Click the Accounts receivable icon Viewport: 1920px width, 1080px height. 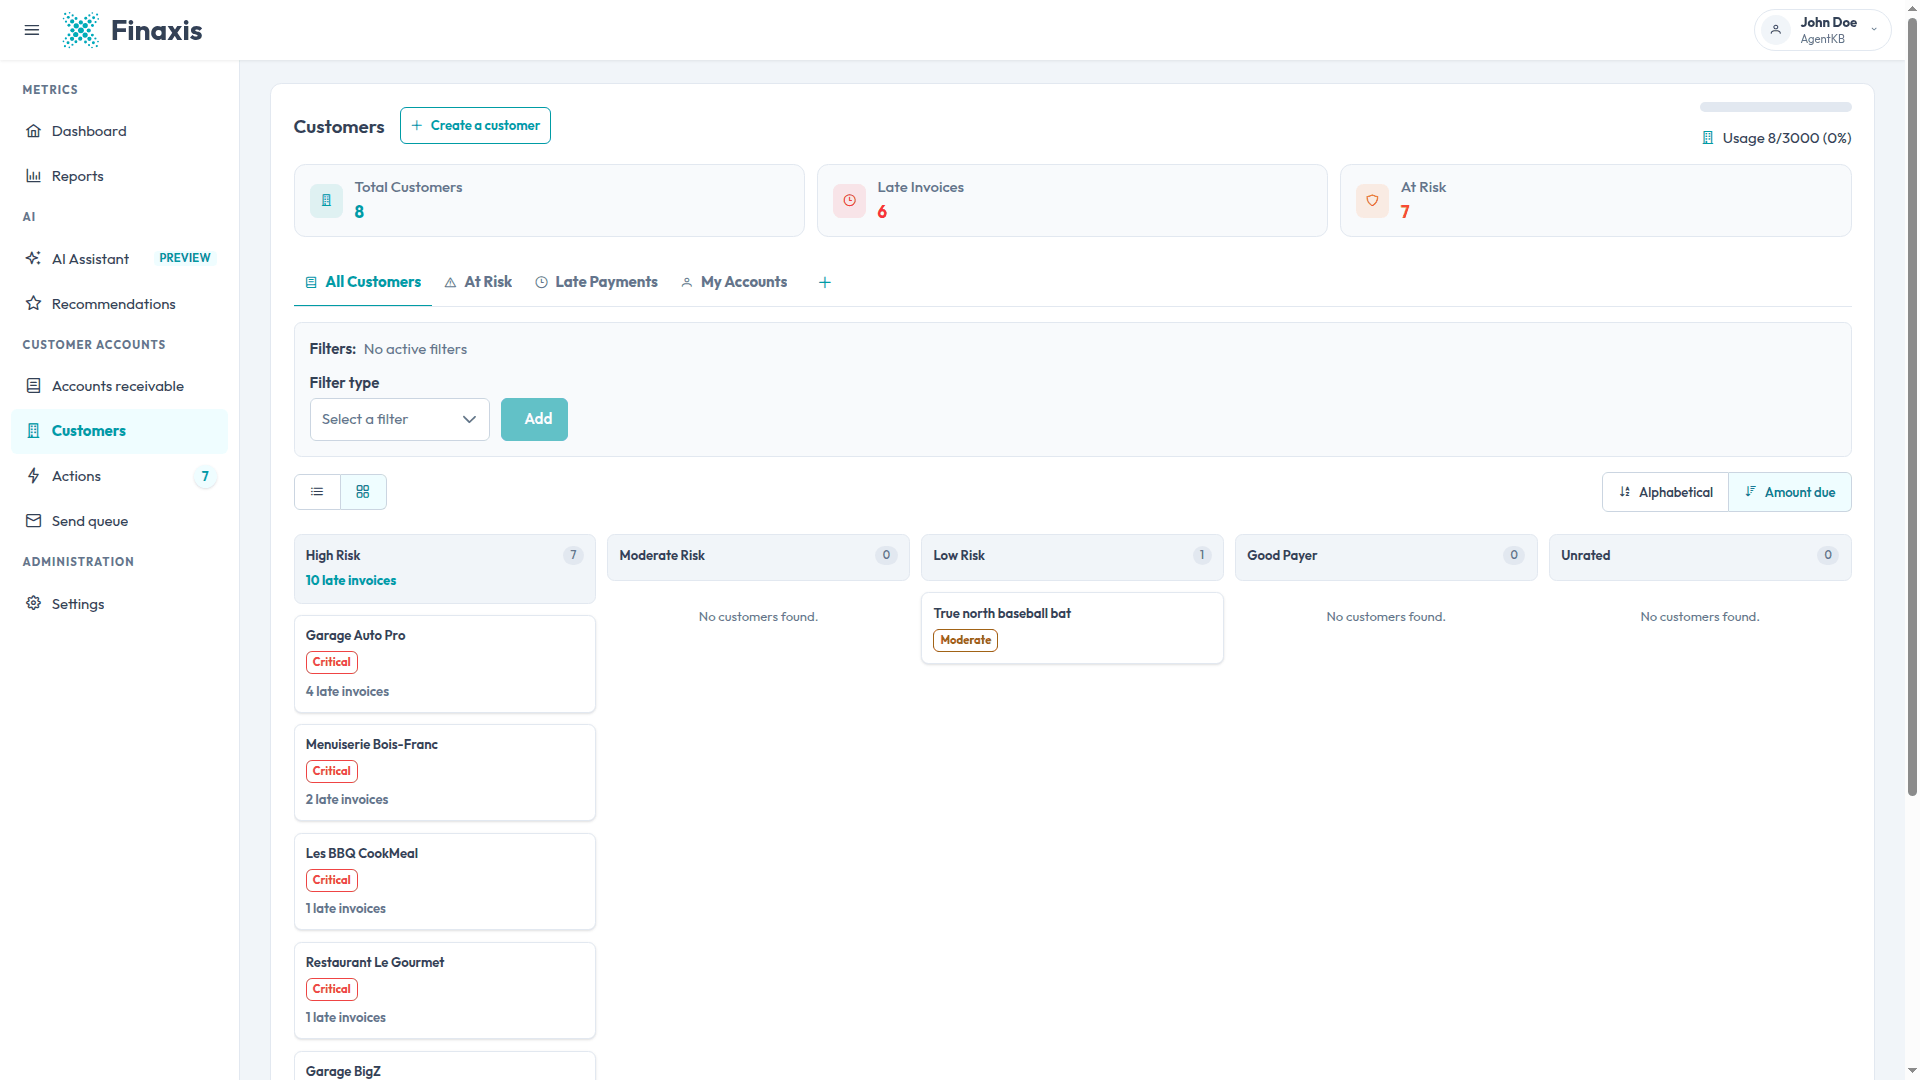coord(33,386)
